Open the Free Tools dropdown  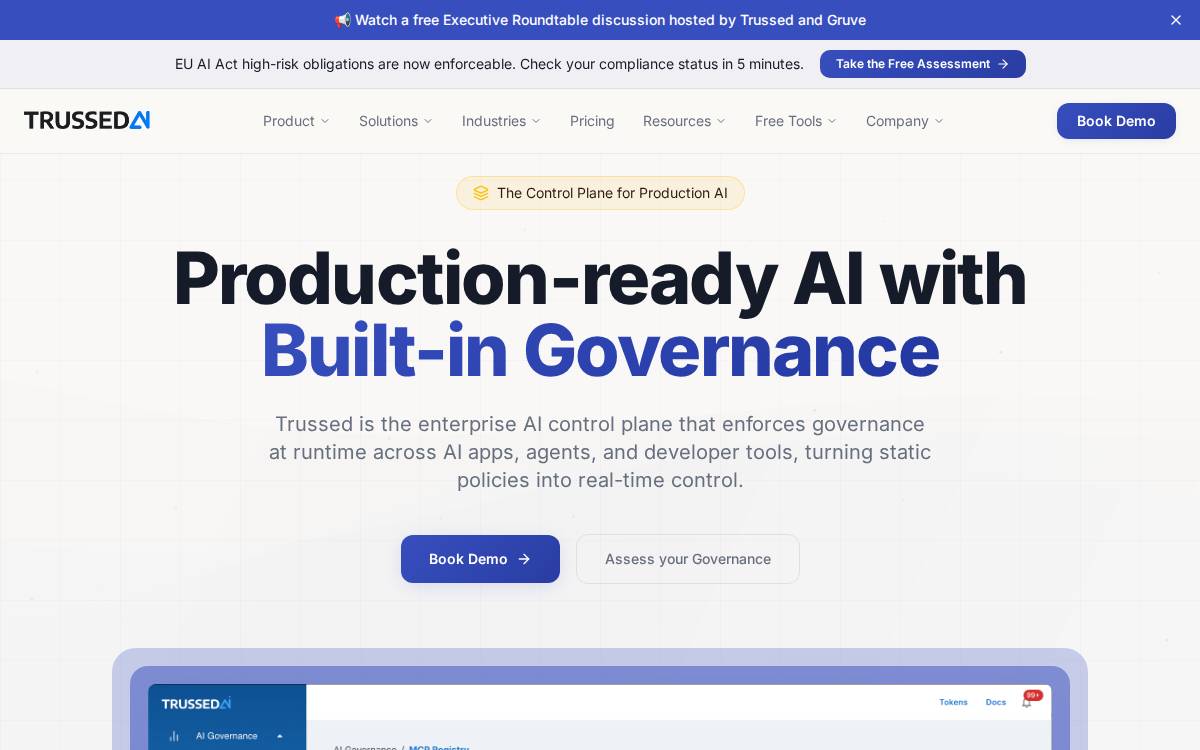[x=796, y=121]
